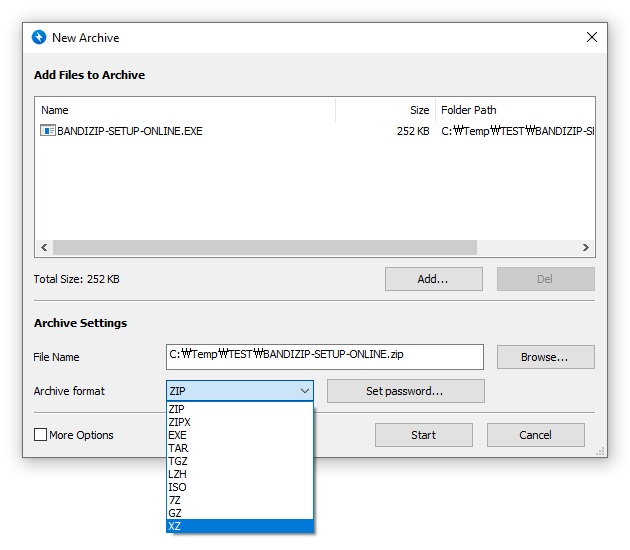Choose ISO in the dropdown list

(239, 487)
